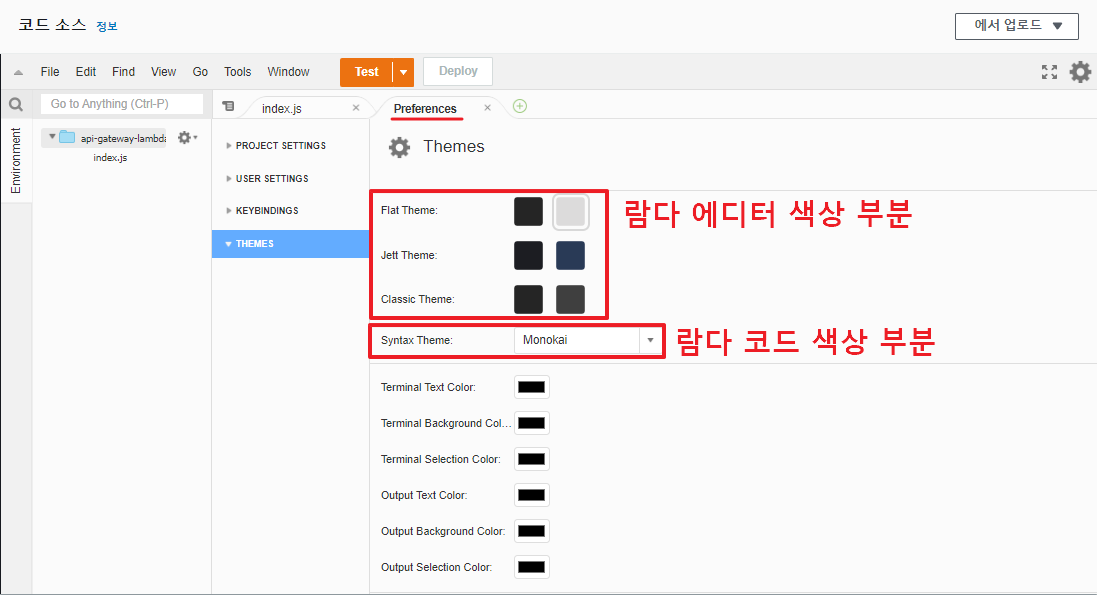Switch to the Preferences tab
1097x595 pixels.
pyautogui.click(x=425, y=108)
